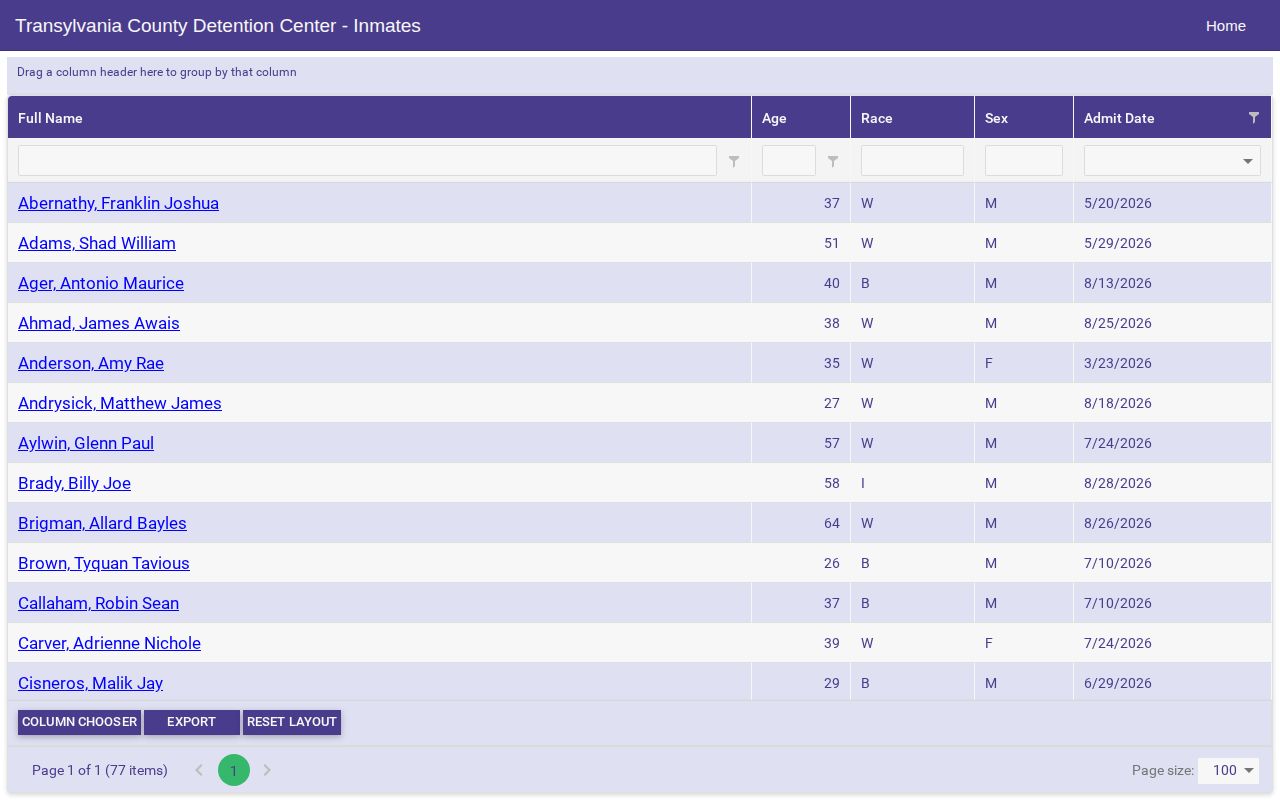This screenshot has height=800, width=1280.
Task: Click the Age filter-row funnel icon
Action: [833, 161]
